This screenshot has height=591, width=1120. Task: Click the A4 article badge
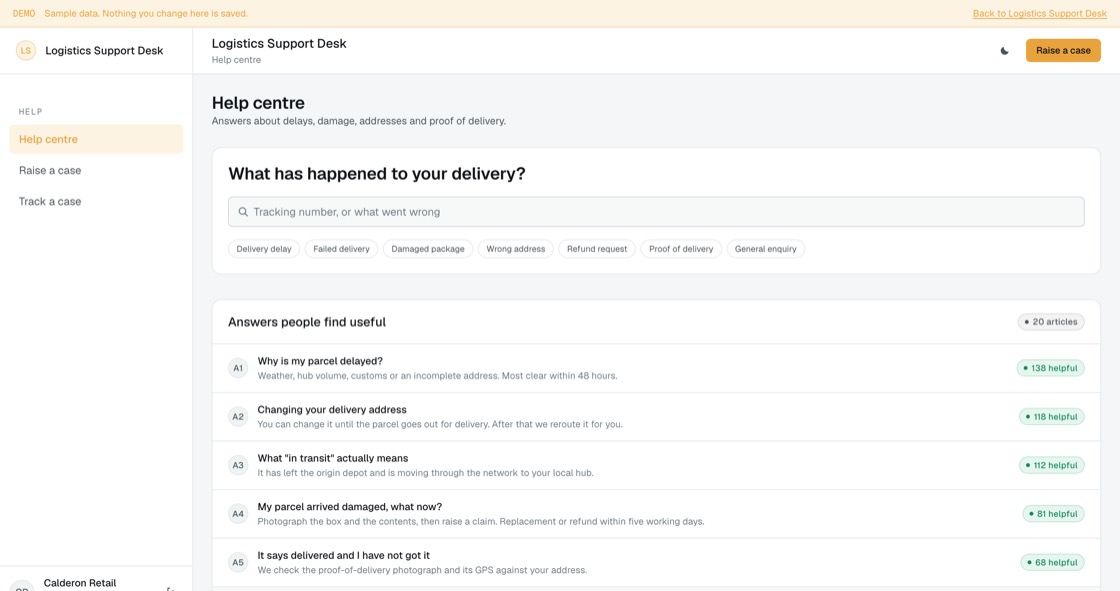coord(238,514)
